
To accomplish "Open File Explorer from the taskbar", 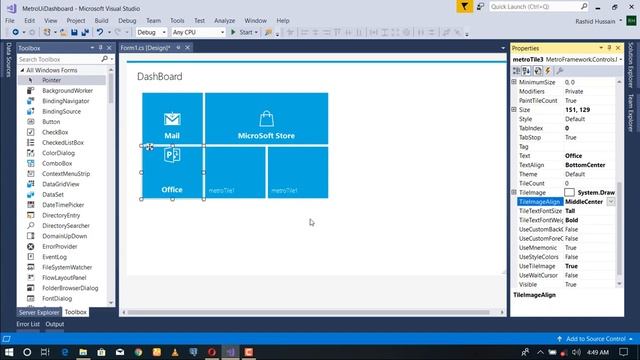I will coord(83,352).
